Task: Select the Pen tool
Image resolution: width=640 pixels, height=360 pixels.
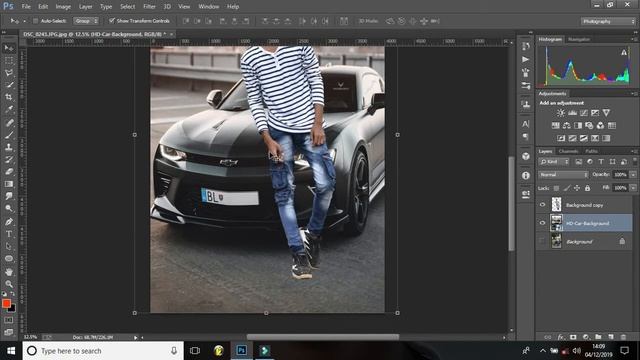Action: tap(9, 222)
